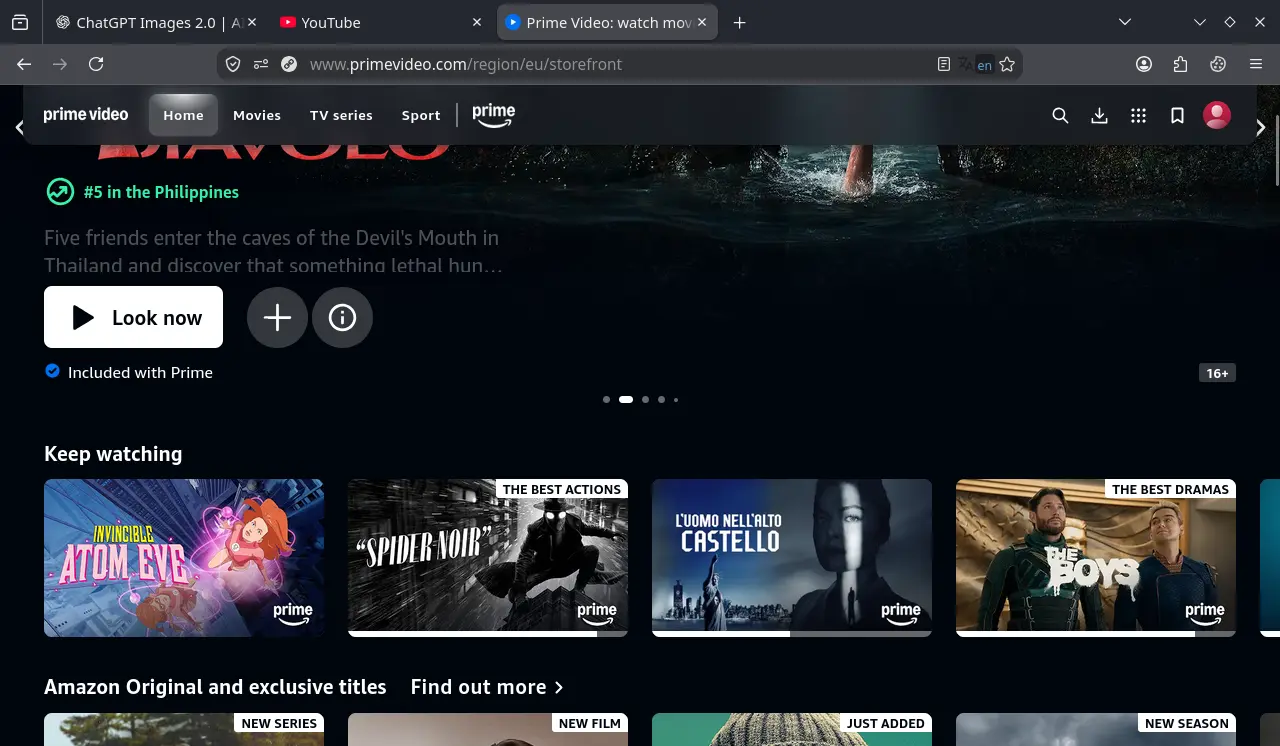This screenshot has width=1280, height=746.
Task: Toggle reader view in the address bar
Action: [943, 64]
